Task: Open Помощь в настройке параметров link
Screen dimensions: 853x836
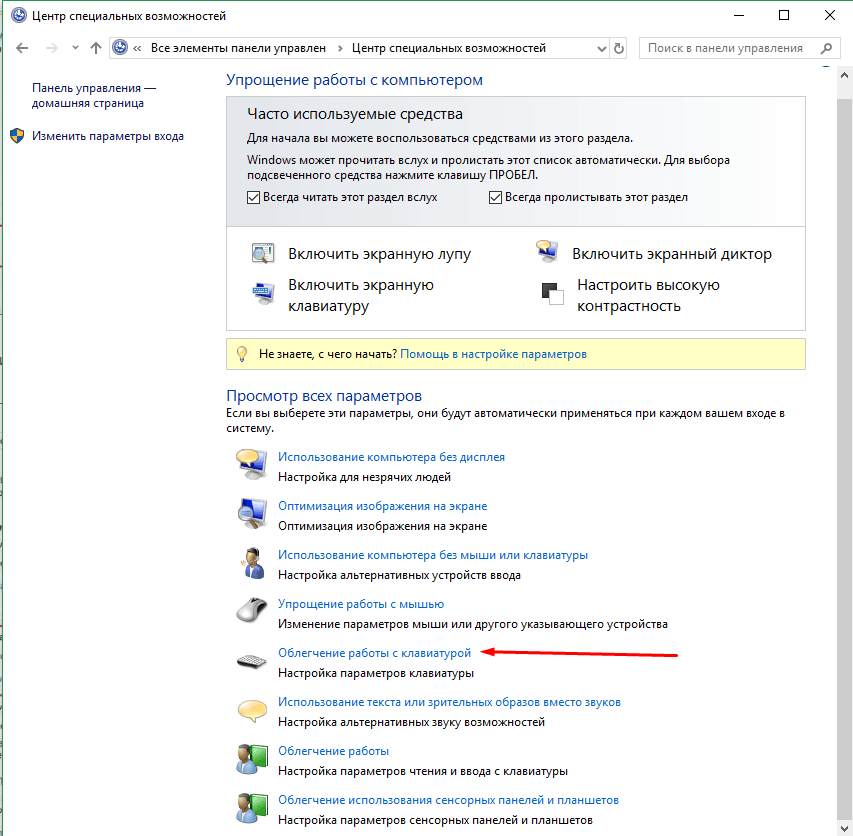Action: click(x=493, y=354)
